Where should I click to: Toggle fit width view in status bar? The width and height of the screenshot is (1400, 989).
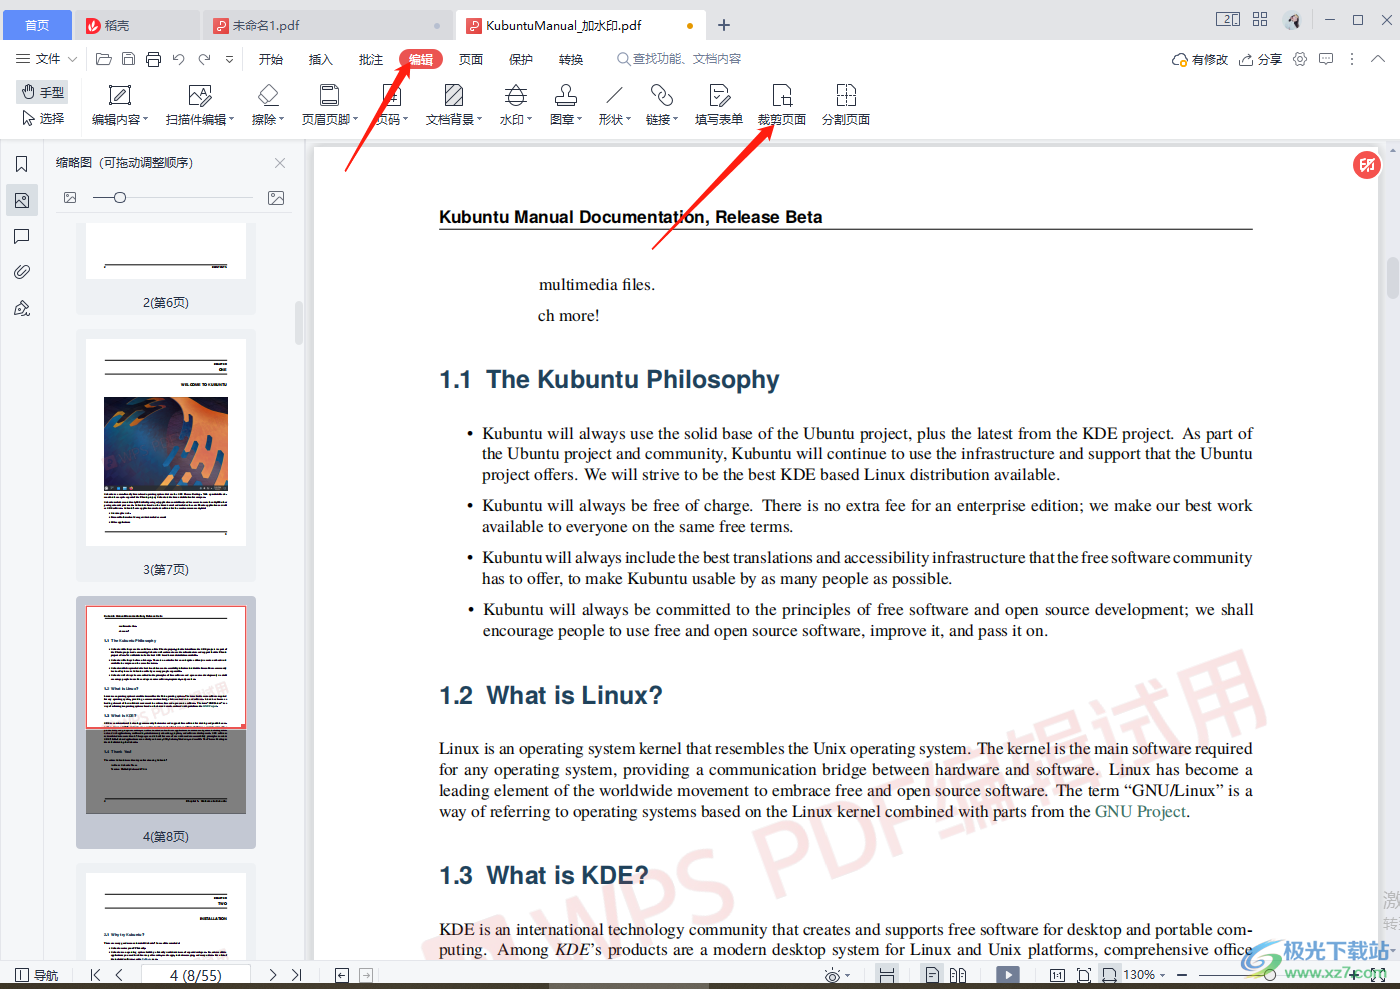click(1109, 975)
